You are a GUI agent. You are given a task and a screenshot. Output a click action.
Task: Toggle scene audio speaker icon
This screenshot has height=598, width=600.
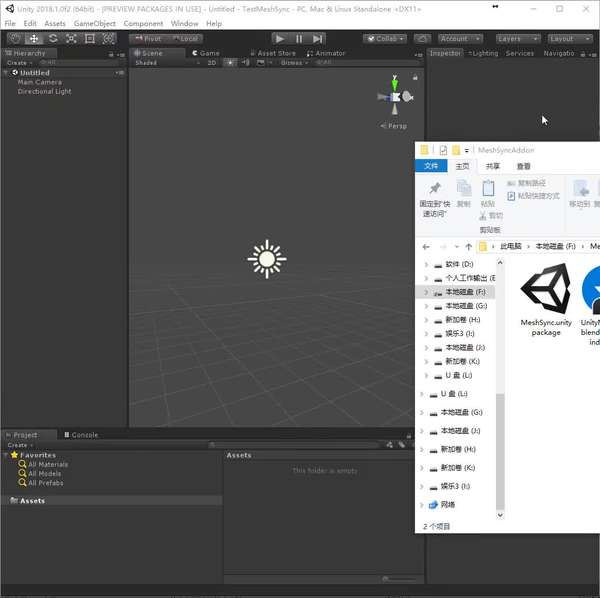(x=245, y=62)
